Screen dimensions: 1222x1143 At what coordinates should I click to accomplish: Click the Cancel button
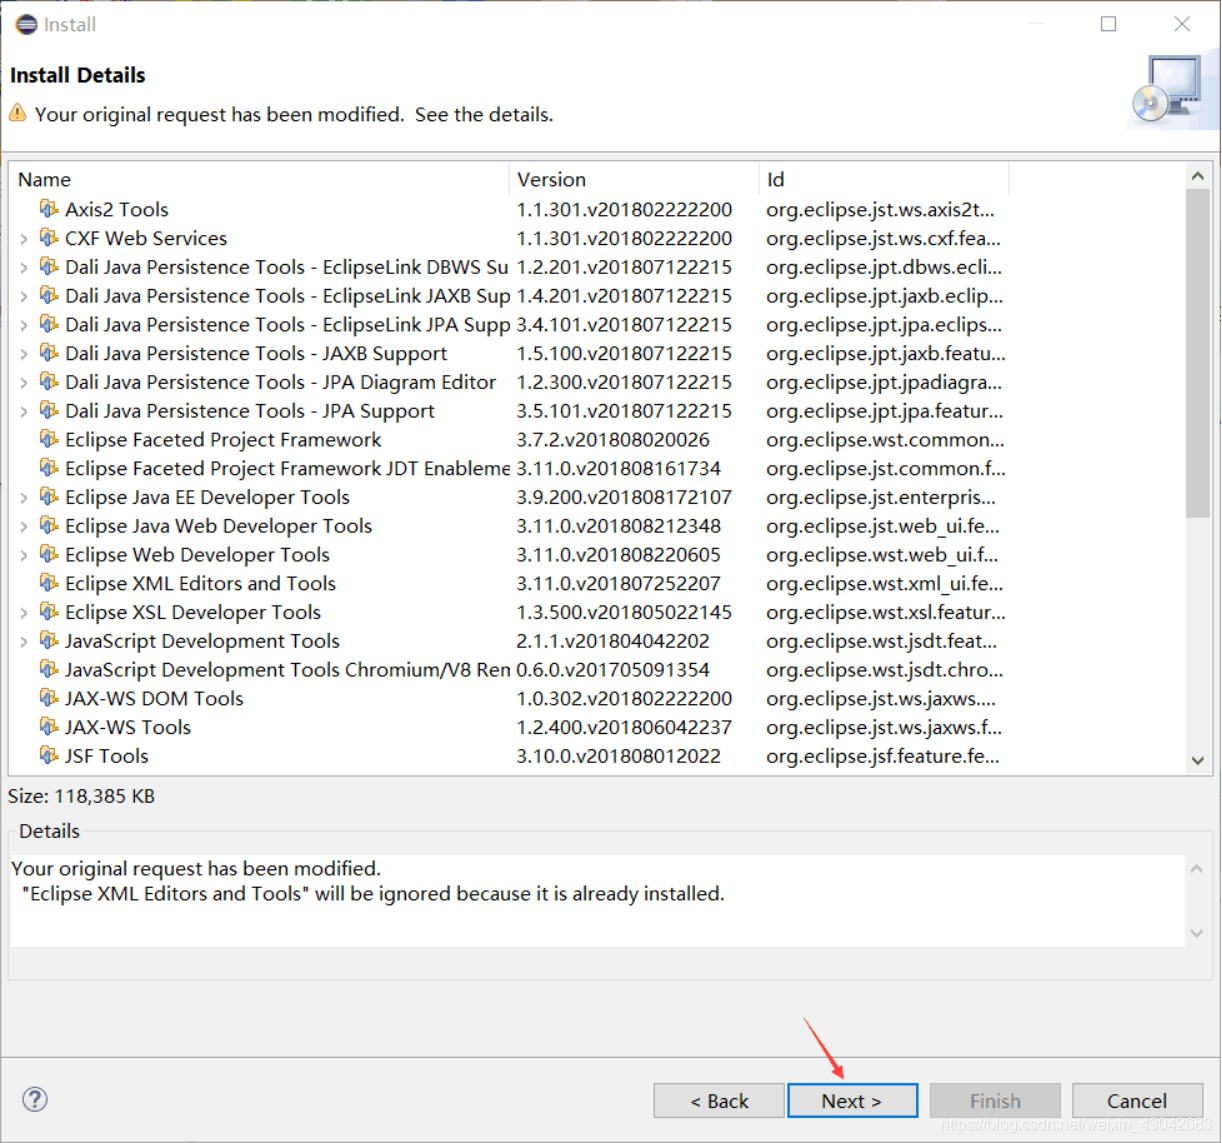coord(1137,1101)
